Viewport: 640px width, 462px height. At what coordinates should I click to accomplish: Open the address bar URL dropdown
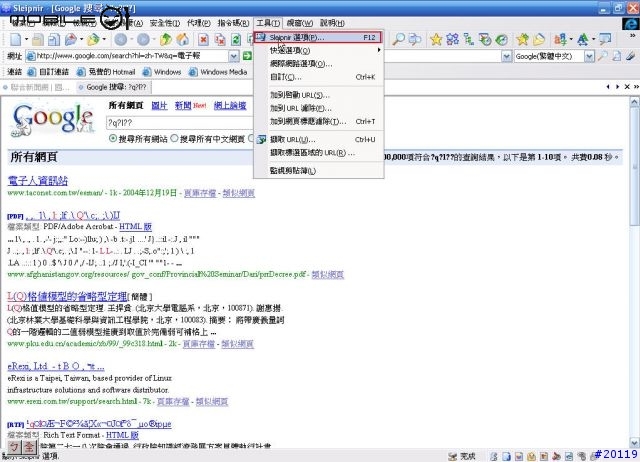(233, 56)
